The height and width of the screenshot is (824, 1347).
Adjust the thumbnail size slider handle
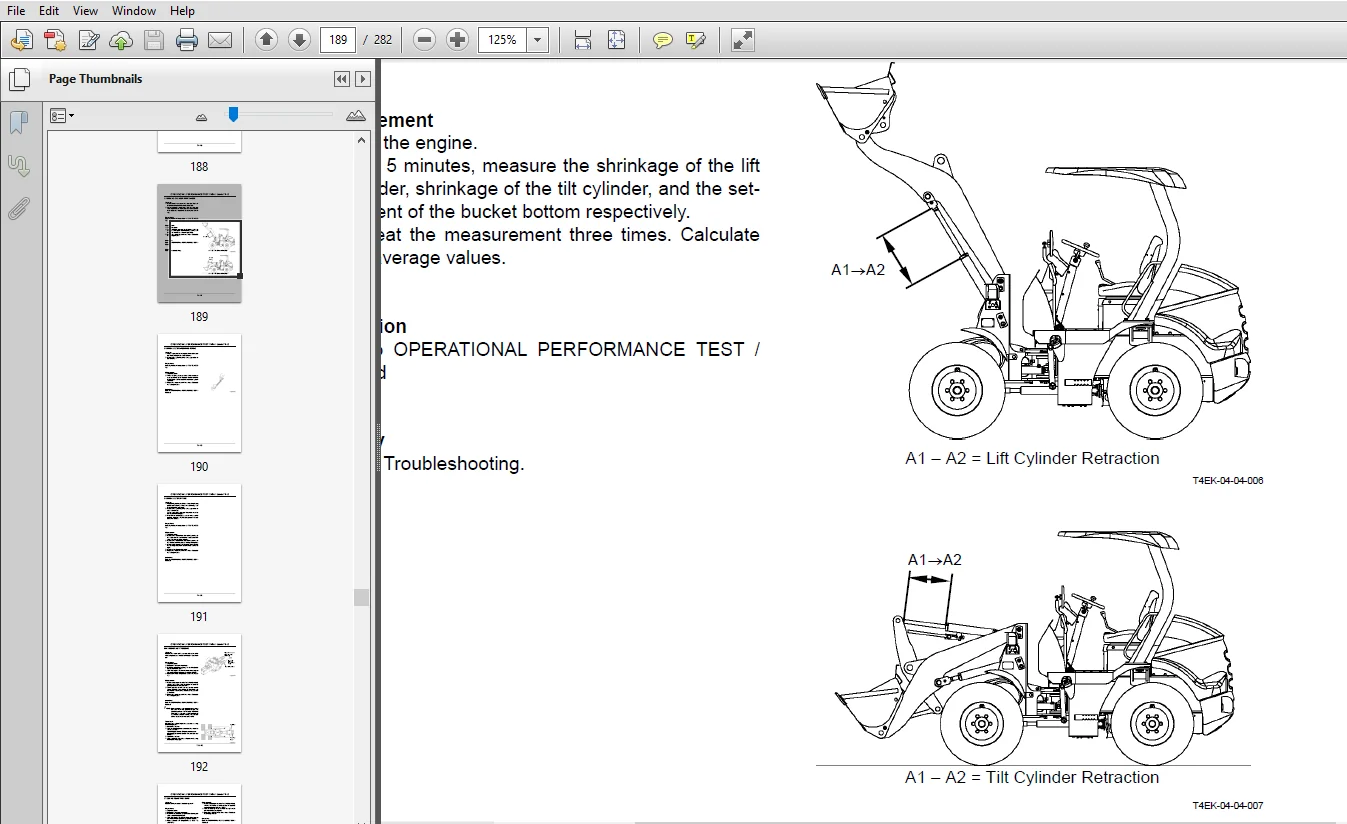pyautogui.click(x=233, y=115)
